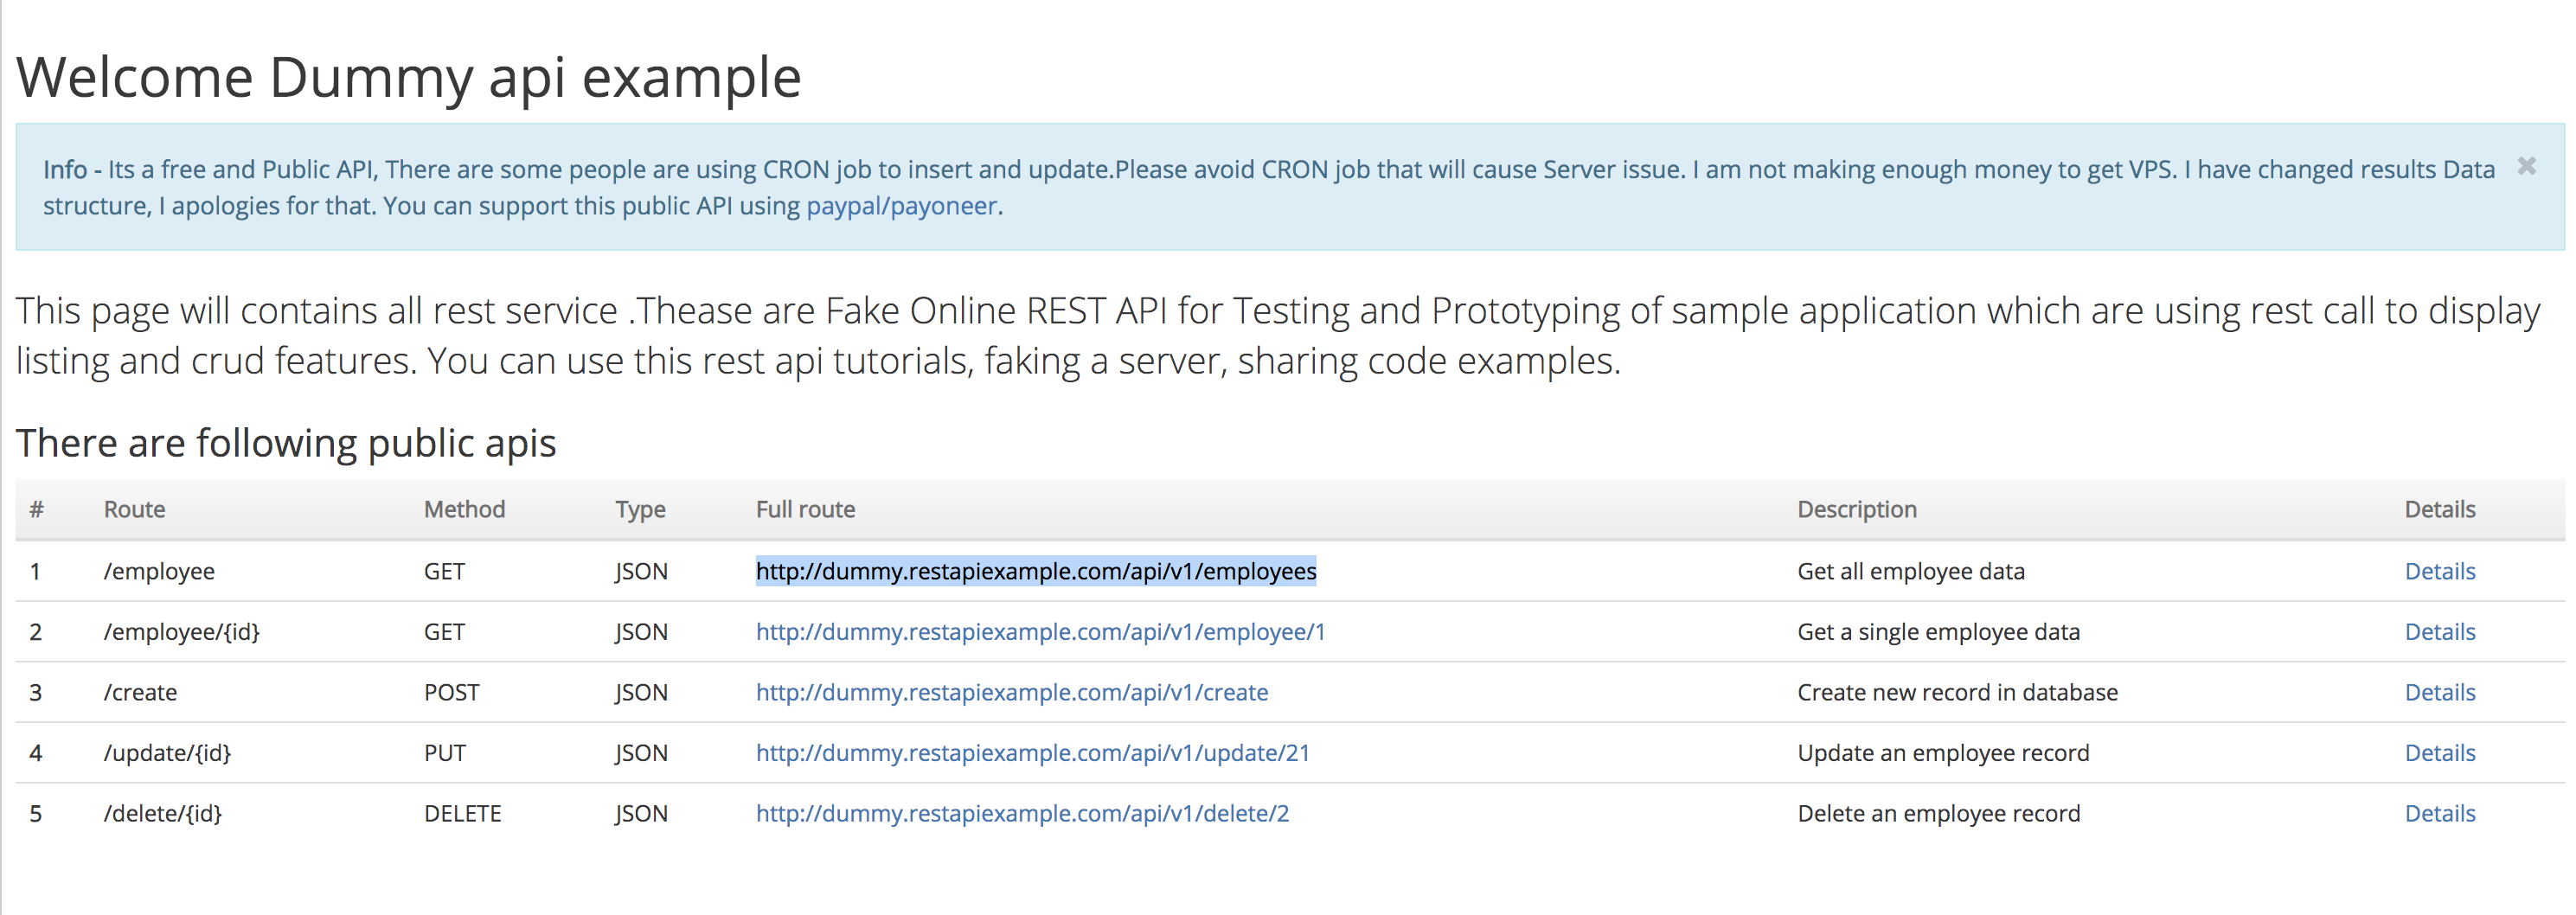Viewport: 2576px width, 915px height.
Task: Open the highlighted /api/v1/employees URL
Action: tap(1036, 571)
